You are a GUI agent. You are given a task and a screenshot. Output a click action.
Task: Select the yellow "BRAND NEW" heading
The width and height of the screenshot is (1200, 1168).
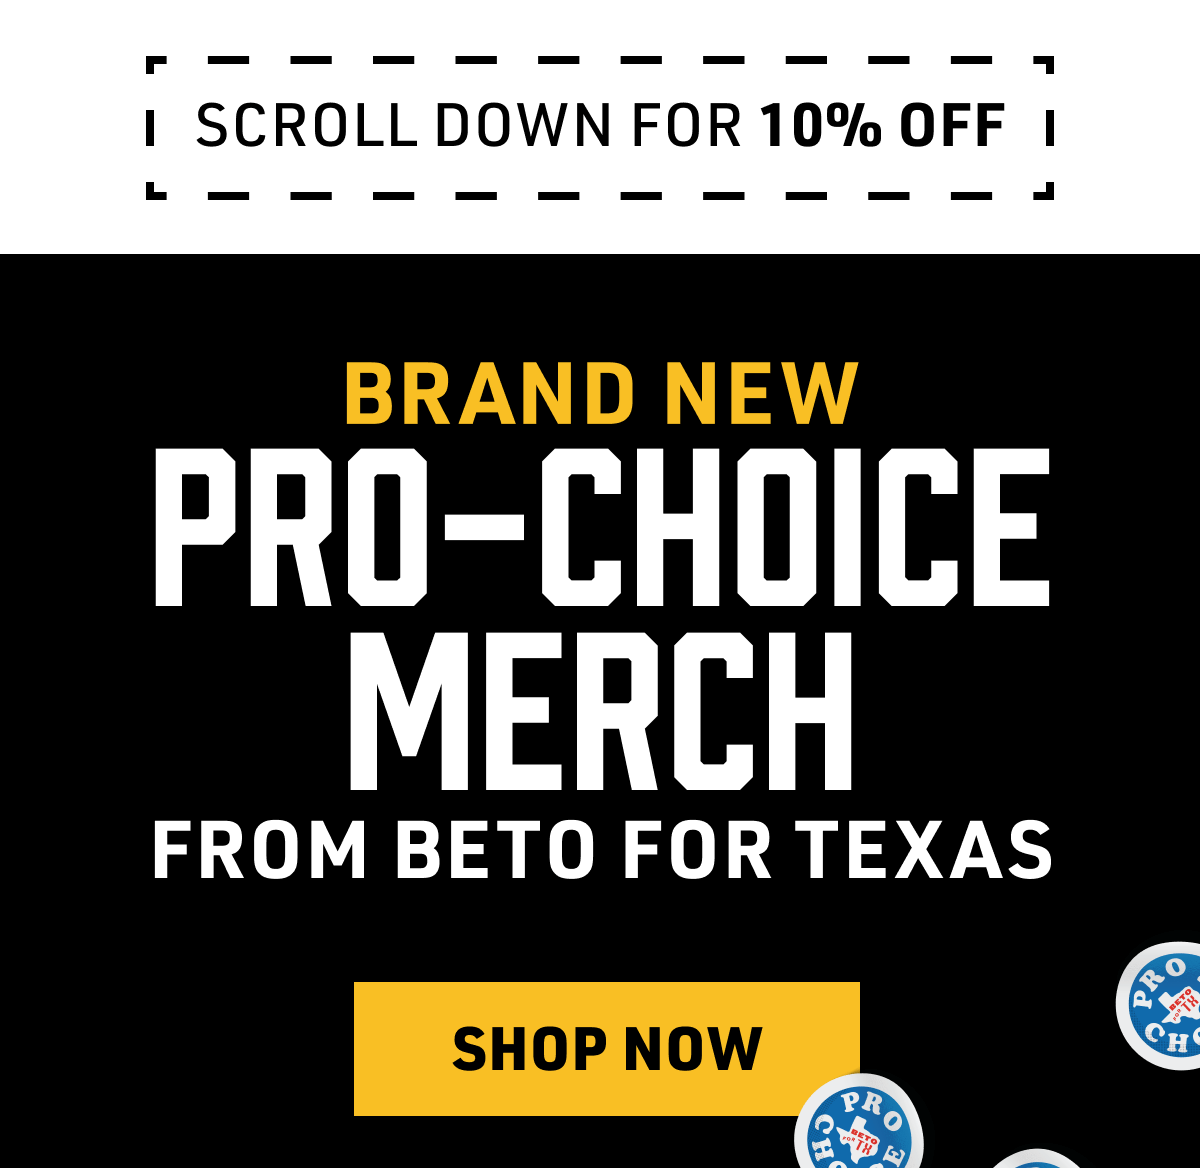coord(601,393)
